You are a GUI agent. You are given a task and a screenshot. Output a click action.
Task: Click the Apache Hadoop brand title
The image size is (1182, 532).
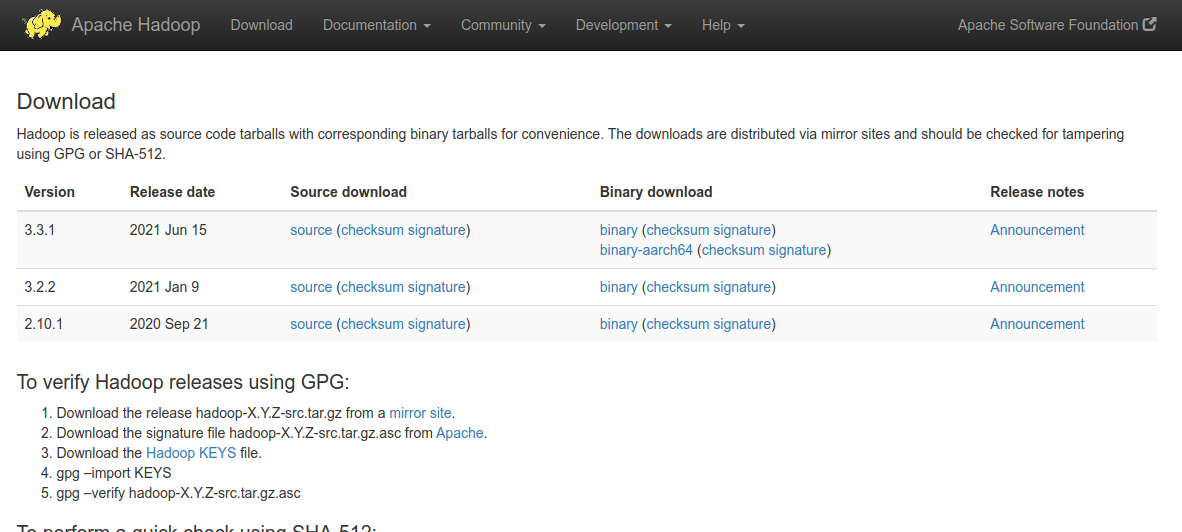tap(136, 25)
